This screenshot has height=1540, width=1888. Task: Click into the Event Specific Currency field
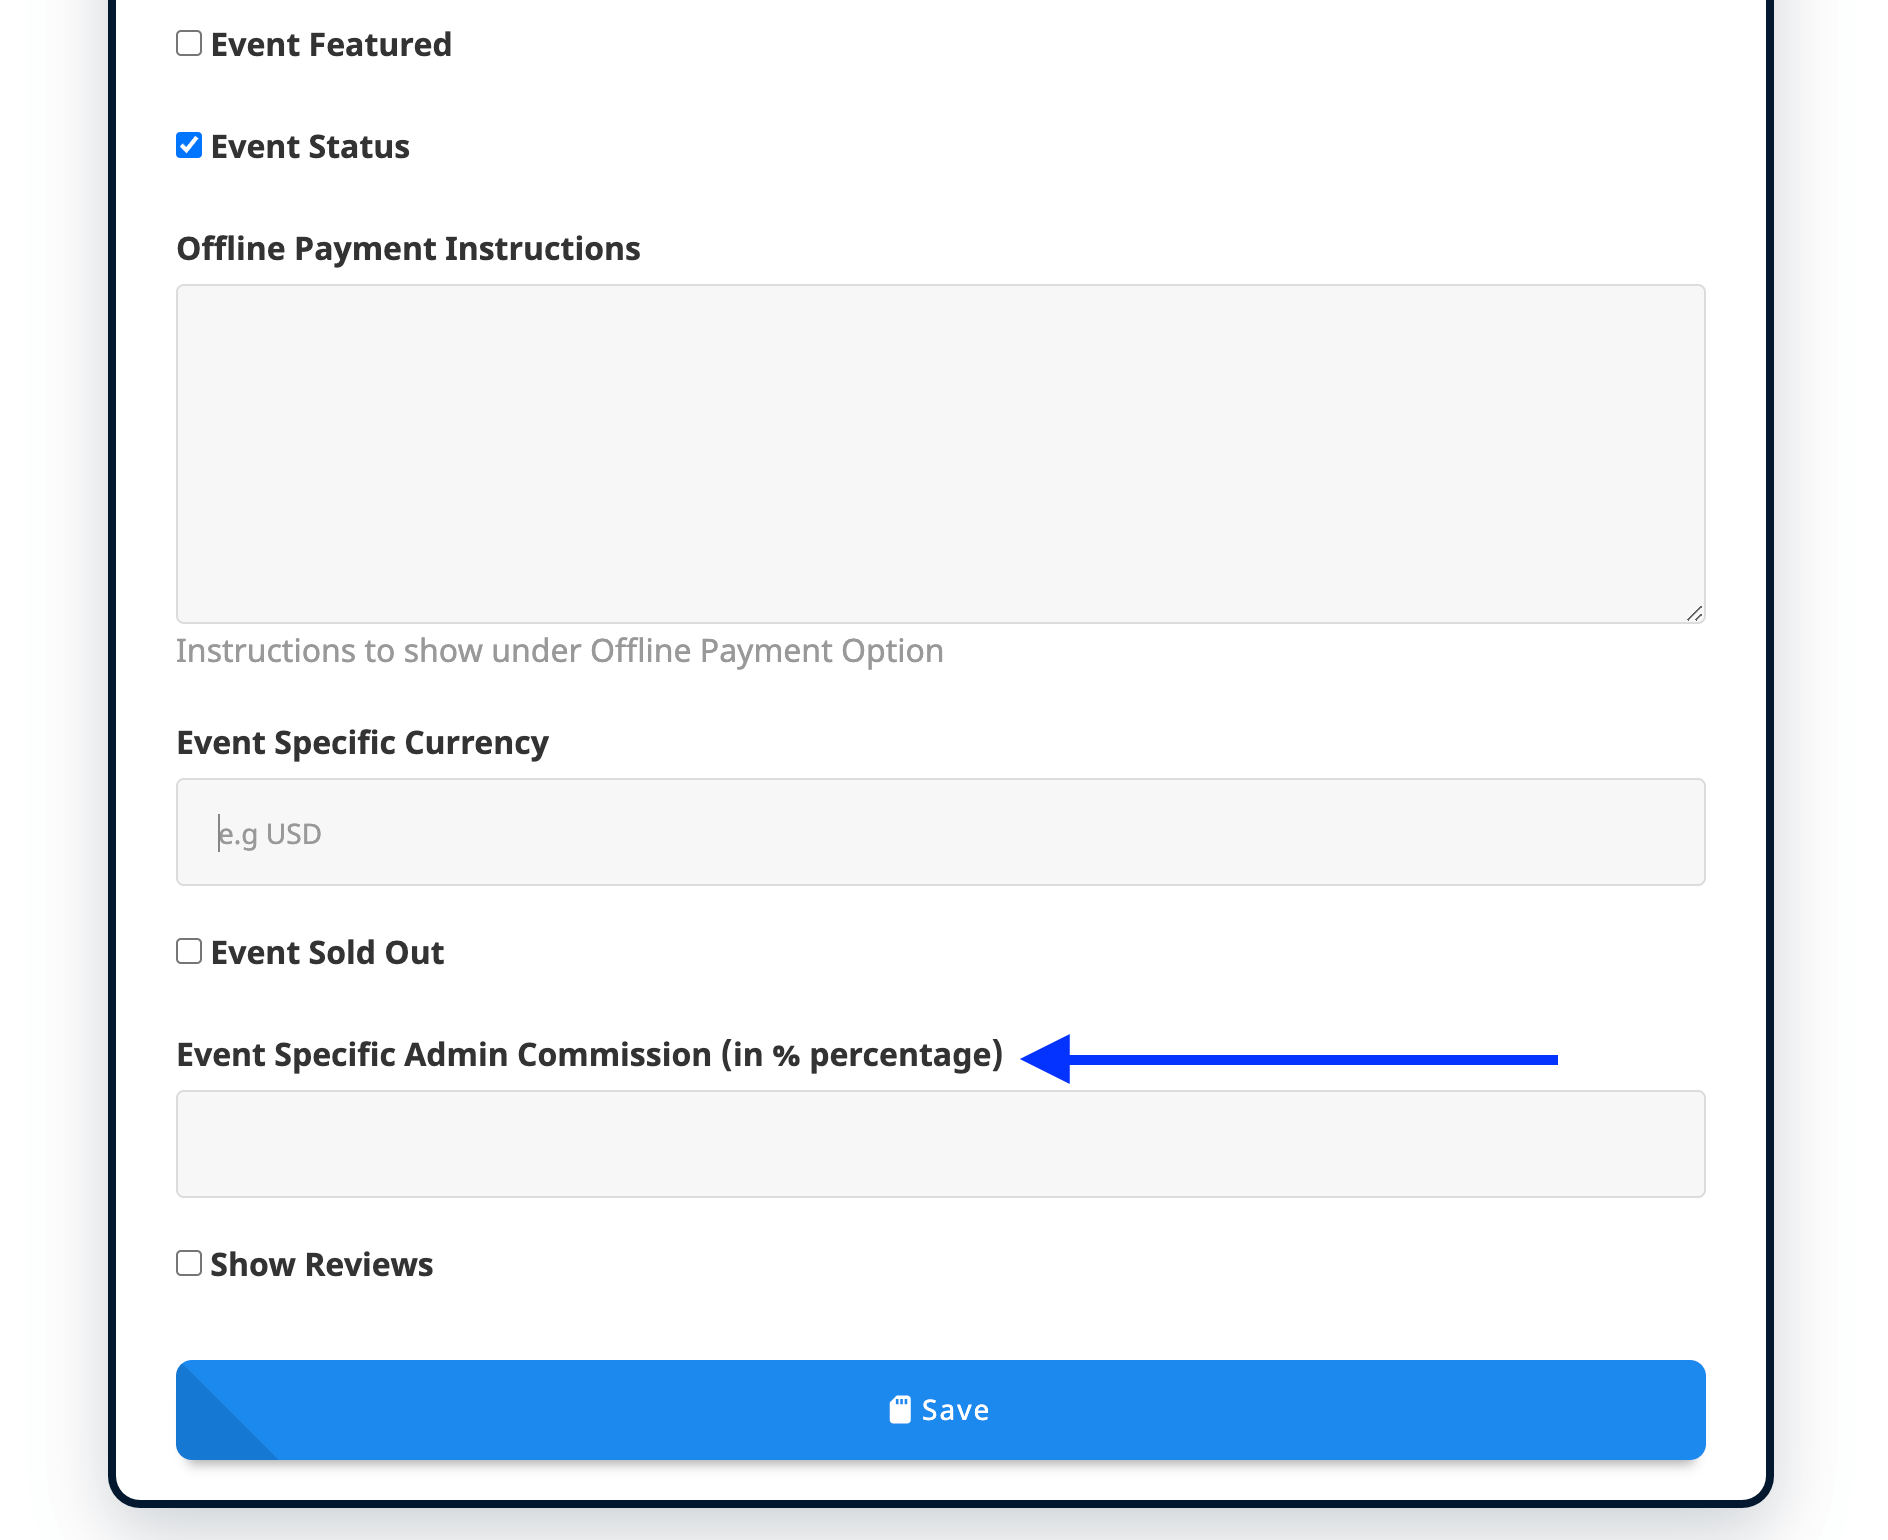(940, 832)
